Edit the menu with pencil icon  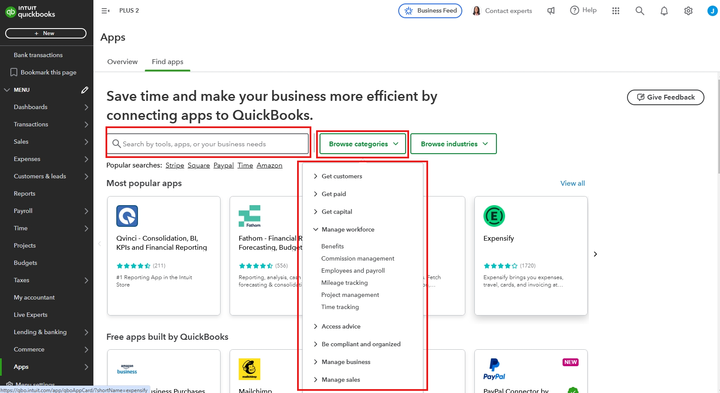pyautogui.click(x=84, y=90)
